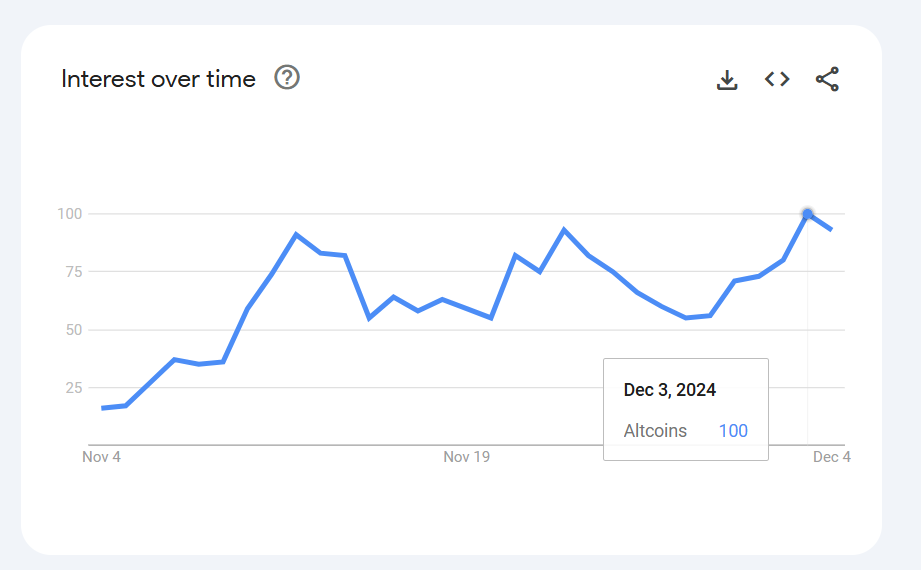Click the line's lowest dip between Nov 19 and Dec 4
Screen dimensions: 921x570
(x=686, y=318)
